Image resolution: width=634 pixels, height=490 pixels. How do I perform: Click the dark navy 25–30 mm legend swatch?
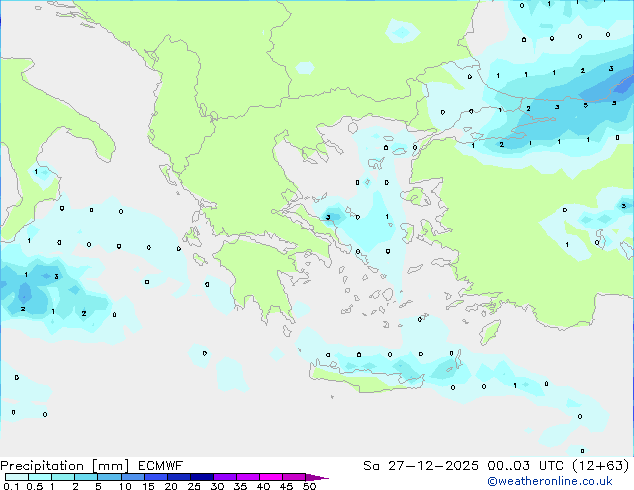pyautogui.click(x=202, y=477)
